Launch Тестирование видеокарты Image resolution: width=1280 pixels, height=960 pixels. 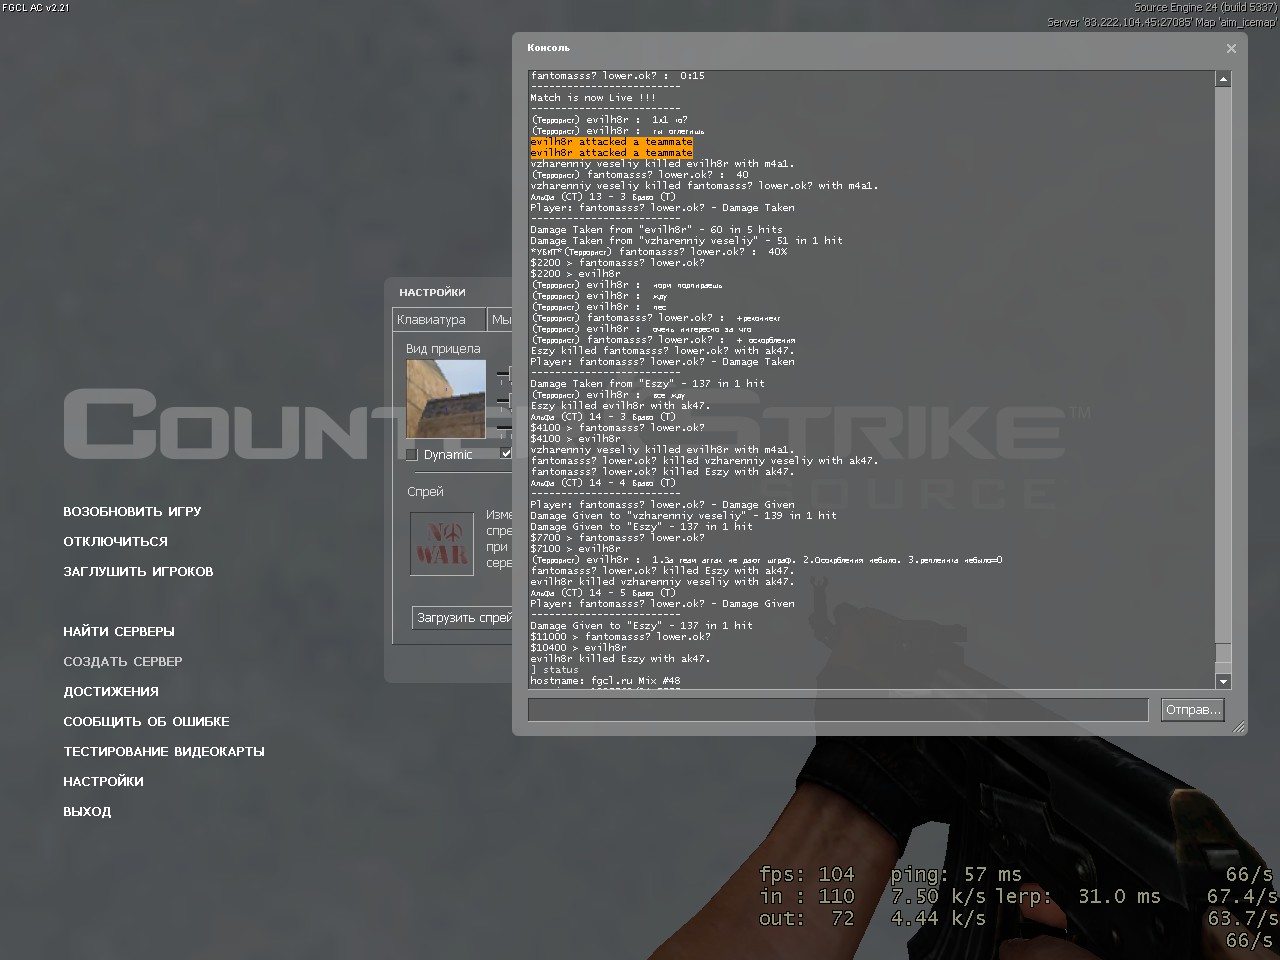(164, 751)
